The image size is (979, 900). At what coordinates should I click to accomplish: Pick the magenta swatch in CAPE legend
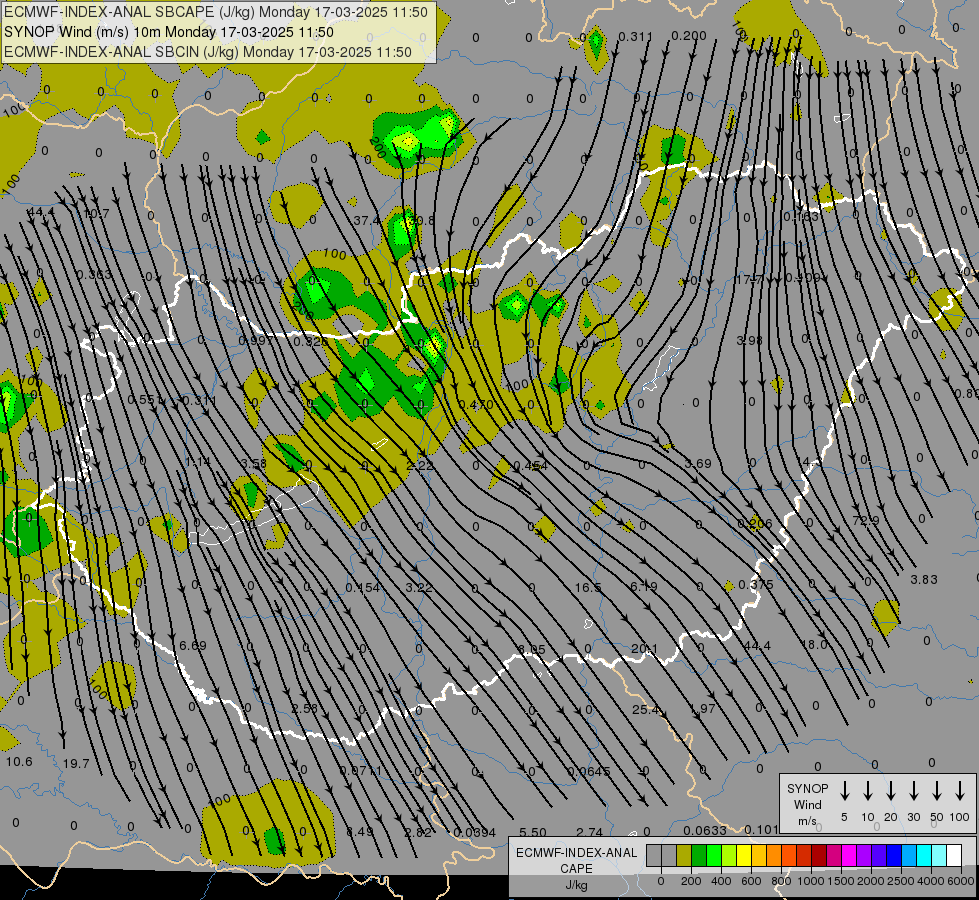849,855
